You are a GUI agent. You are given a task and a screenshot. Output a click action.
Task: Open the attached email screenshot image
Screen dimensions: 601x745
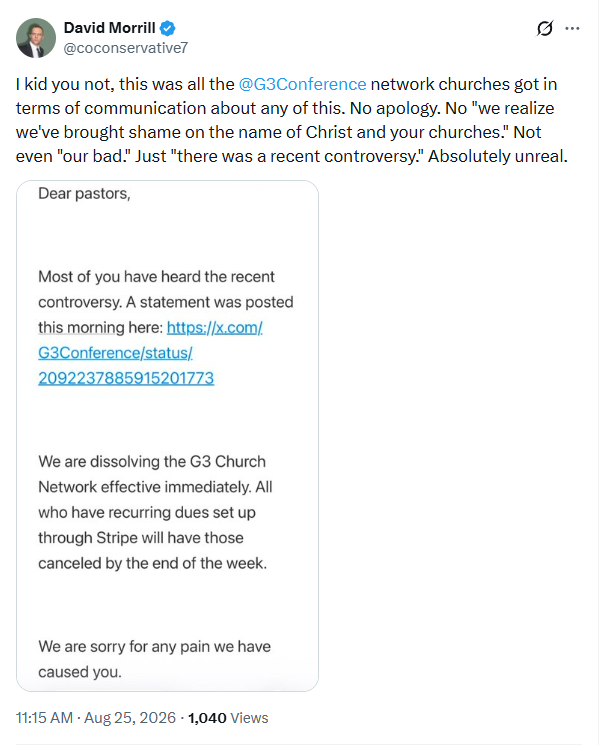[x=167, y=436]
